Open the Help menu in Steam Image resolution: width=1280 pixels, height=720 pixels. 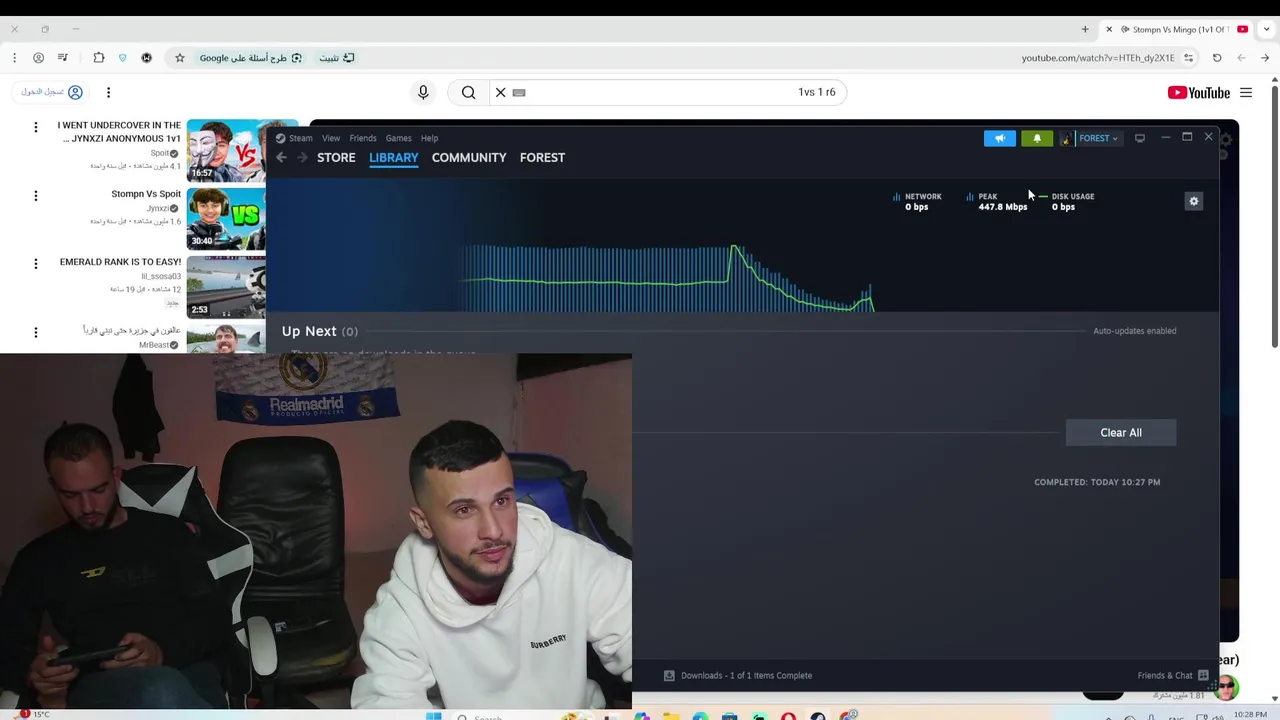(429, 138)
